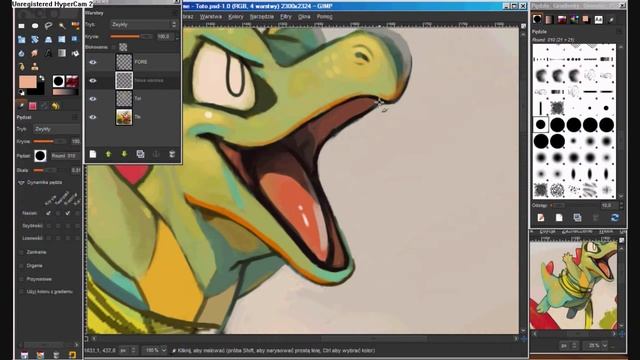The height and width of the screenshot is (360, 640).
Task: Click the navigation preview thumbnail
Action: coord(573,285)
